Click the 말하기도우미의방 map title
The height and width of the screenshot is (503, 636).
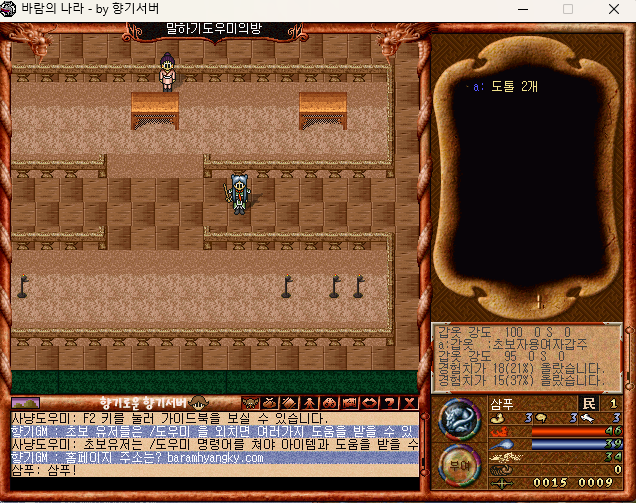[214, 29]
